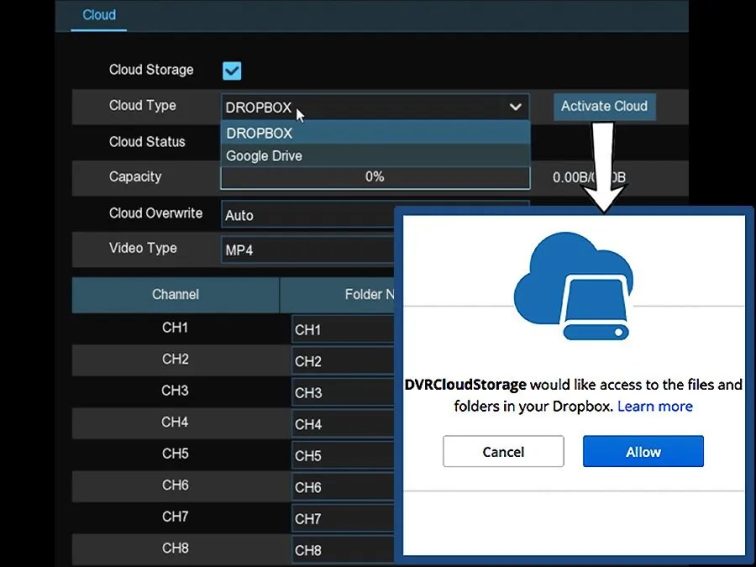The height and width of the screenshot is (567, 756).
Task: Collapse the Cloud Type dropdown arrow
Action: (x=515, y=107)
